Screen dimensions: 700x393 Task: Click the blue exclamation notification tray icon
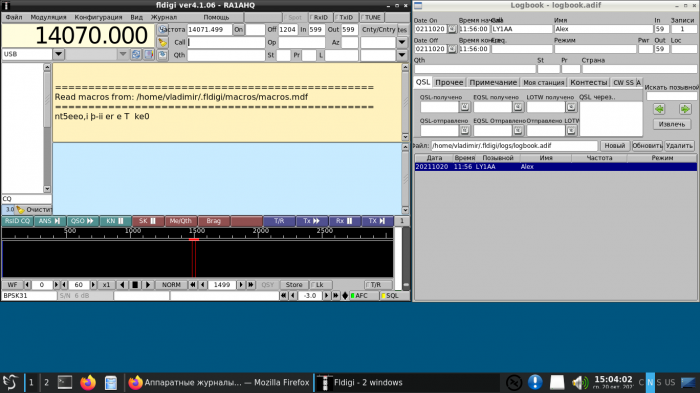535,382
